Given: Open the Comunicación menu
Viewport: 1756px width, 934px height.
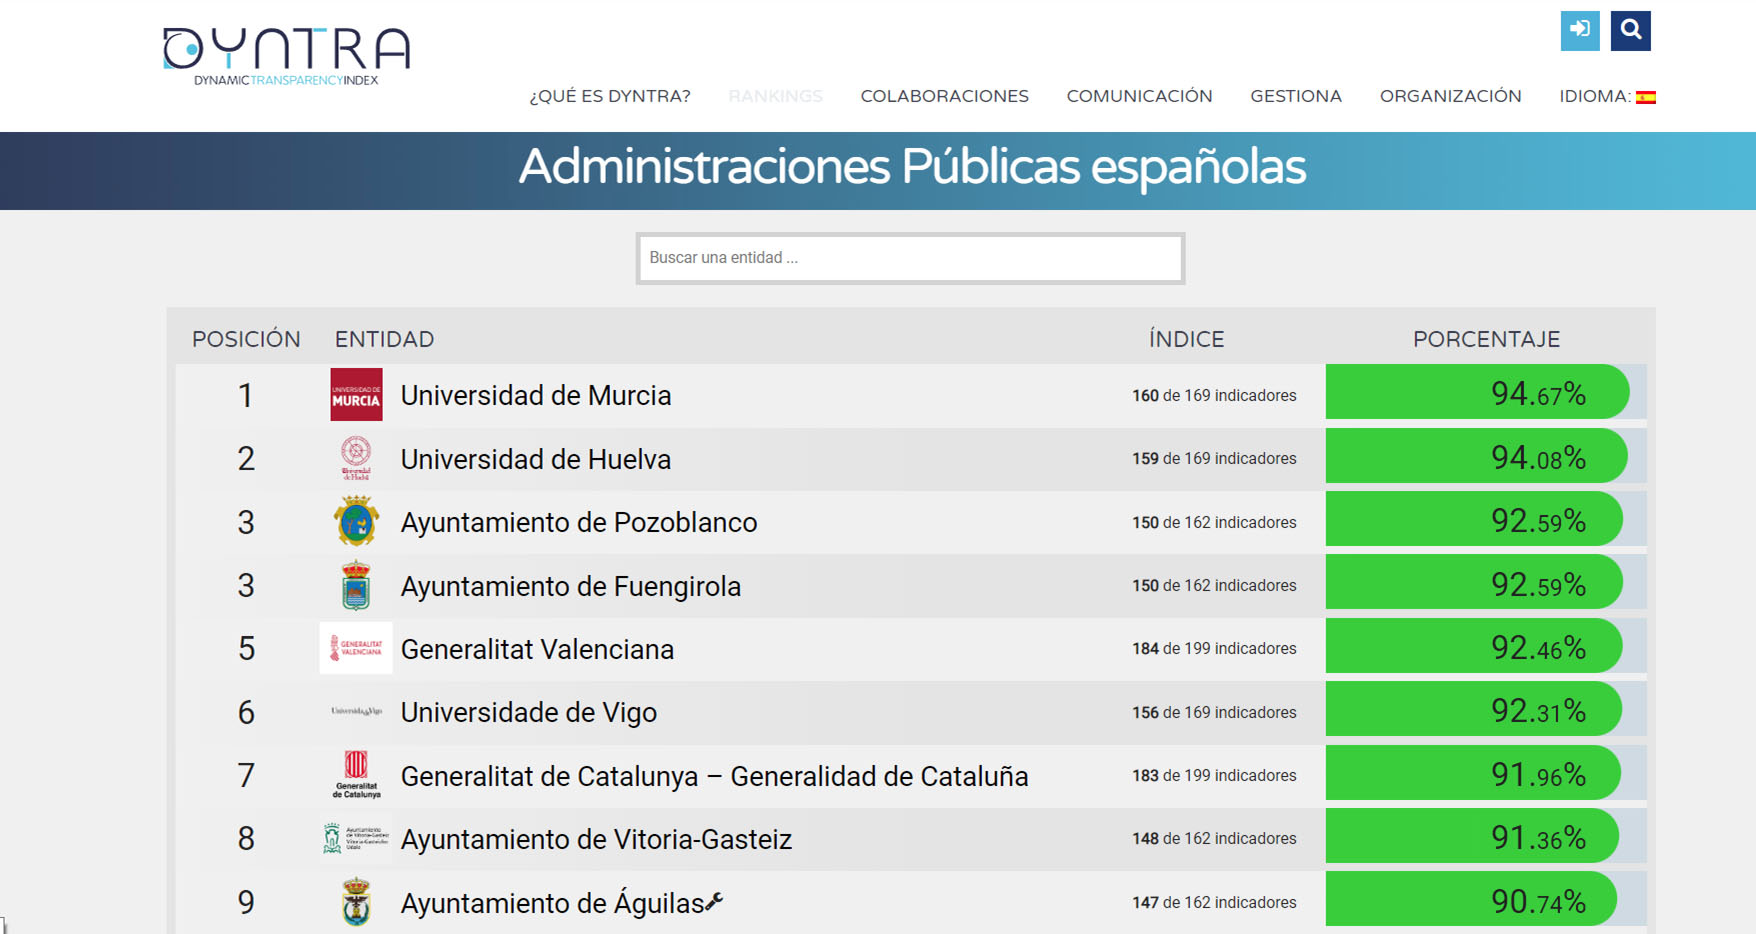Looking at the screenshot, I should click(x=1139, y=96).
